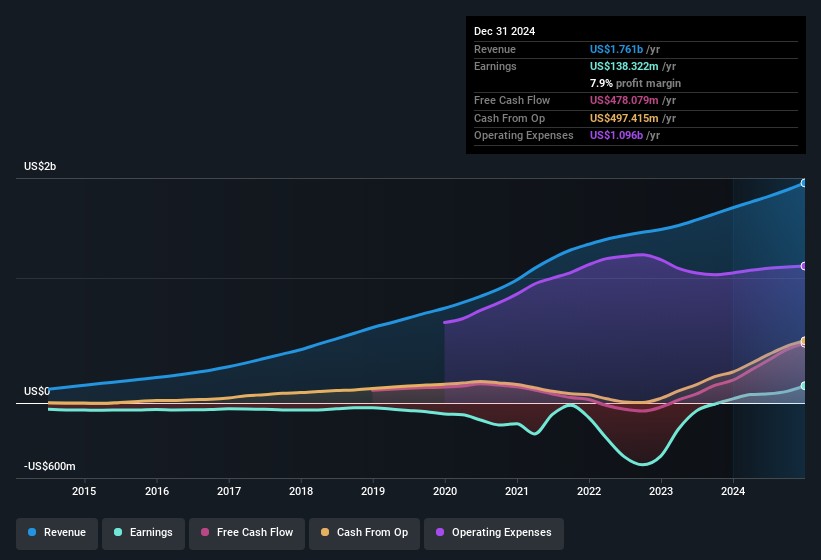Click the -US$600m y-axis label
821x560 pixels.
pos(50,467)
